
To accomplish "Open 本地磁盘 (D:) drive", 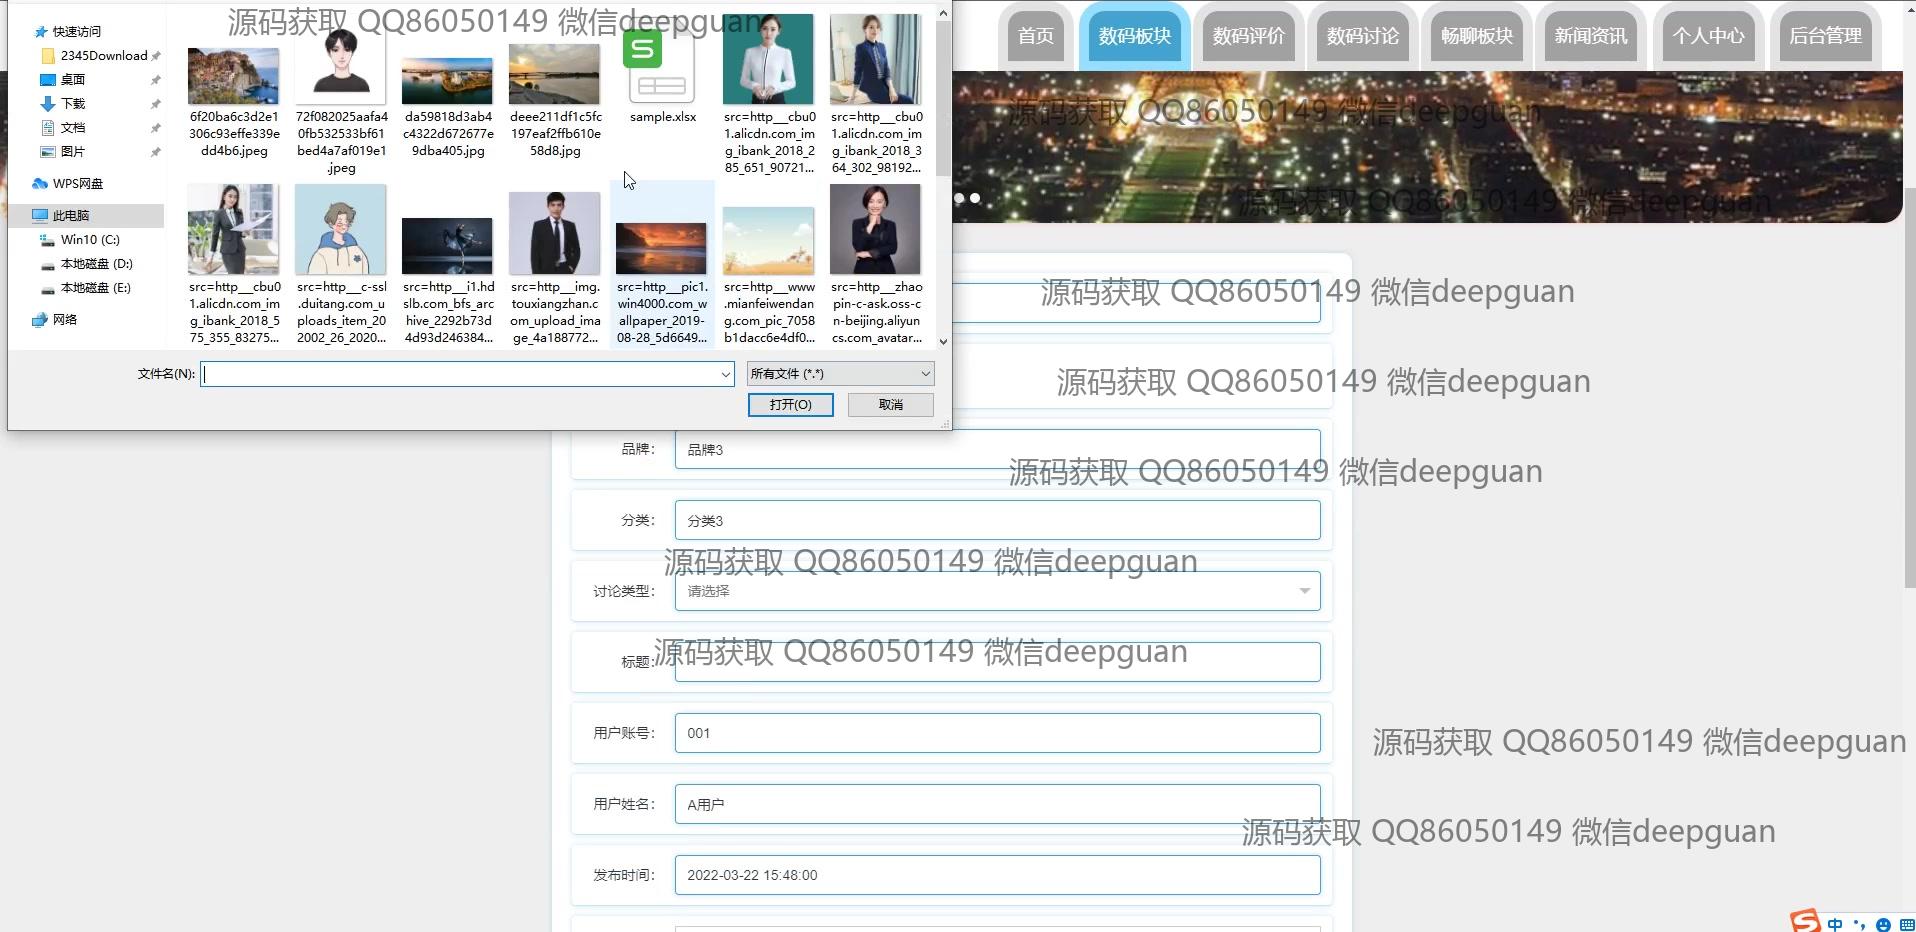I will click(x=96, y=264).
